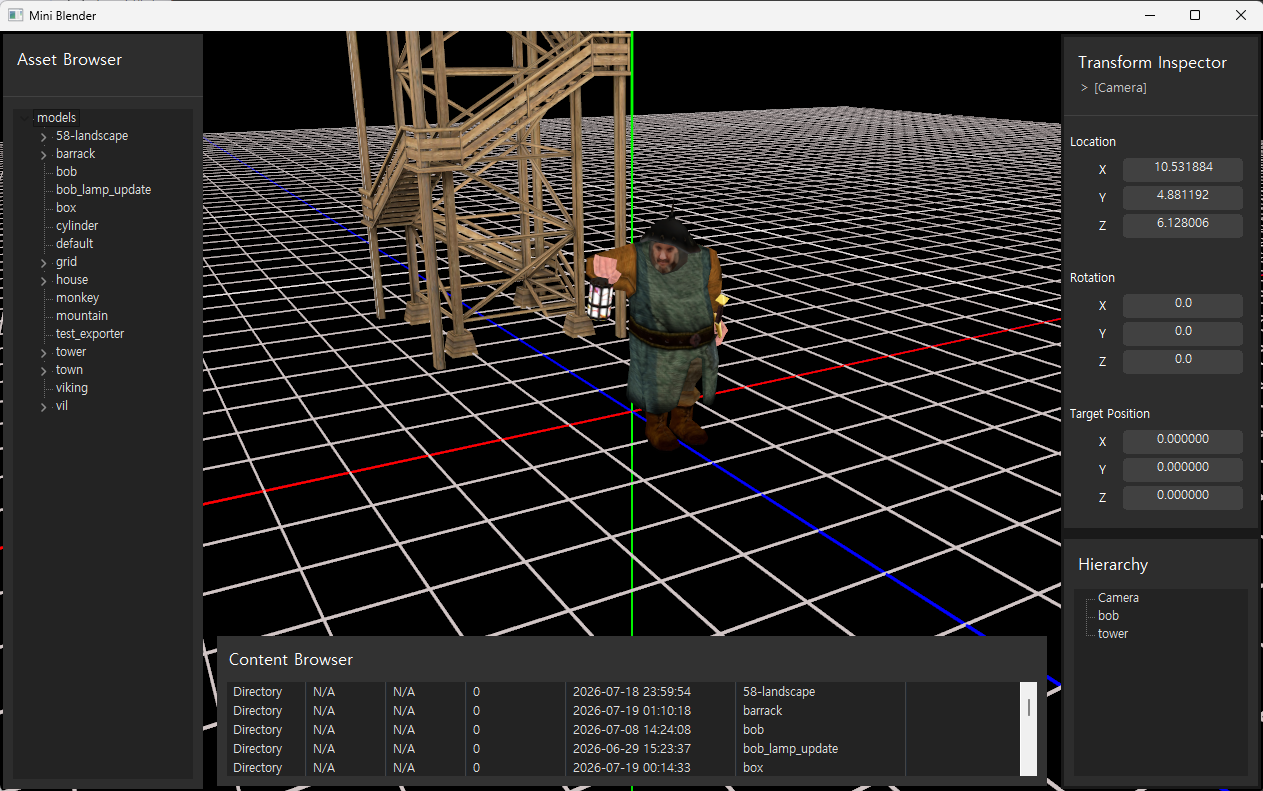Select the monkey asset

pyautogui.click(x=77, y=298)
